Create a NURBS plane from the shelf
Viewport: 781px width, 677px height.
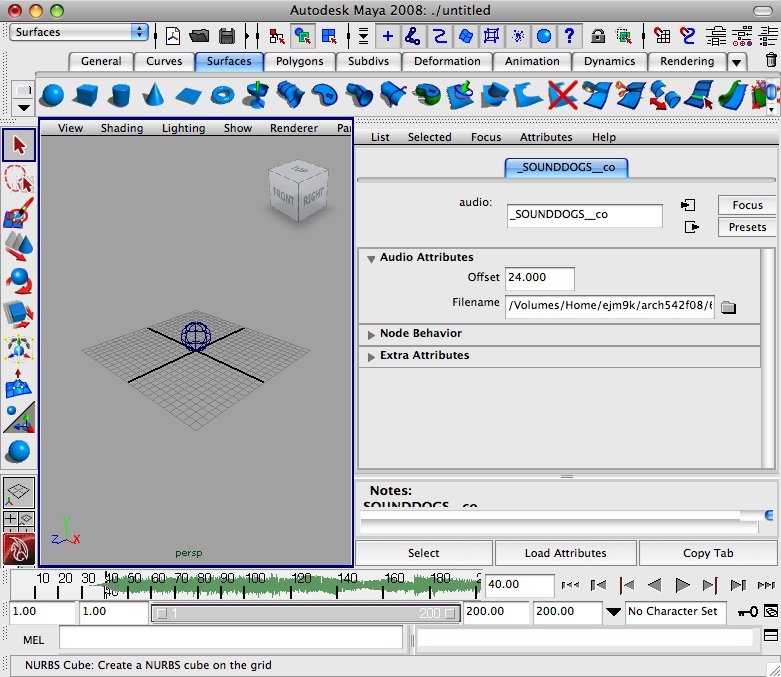point(188,96)
